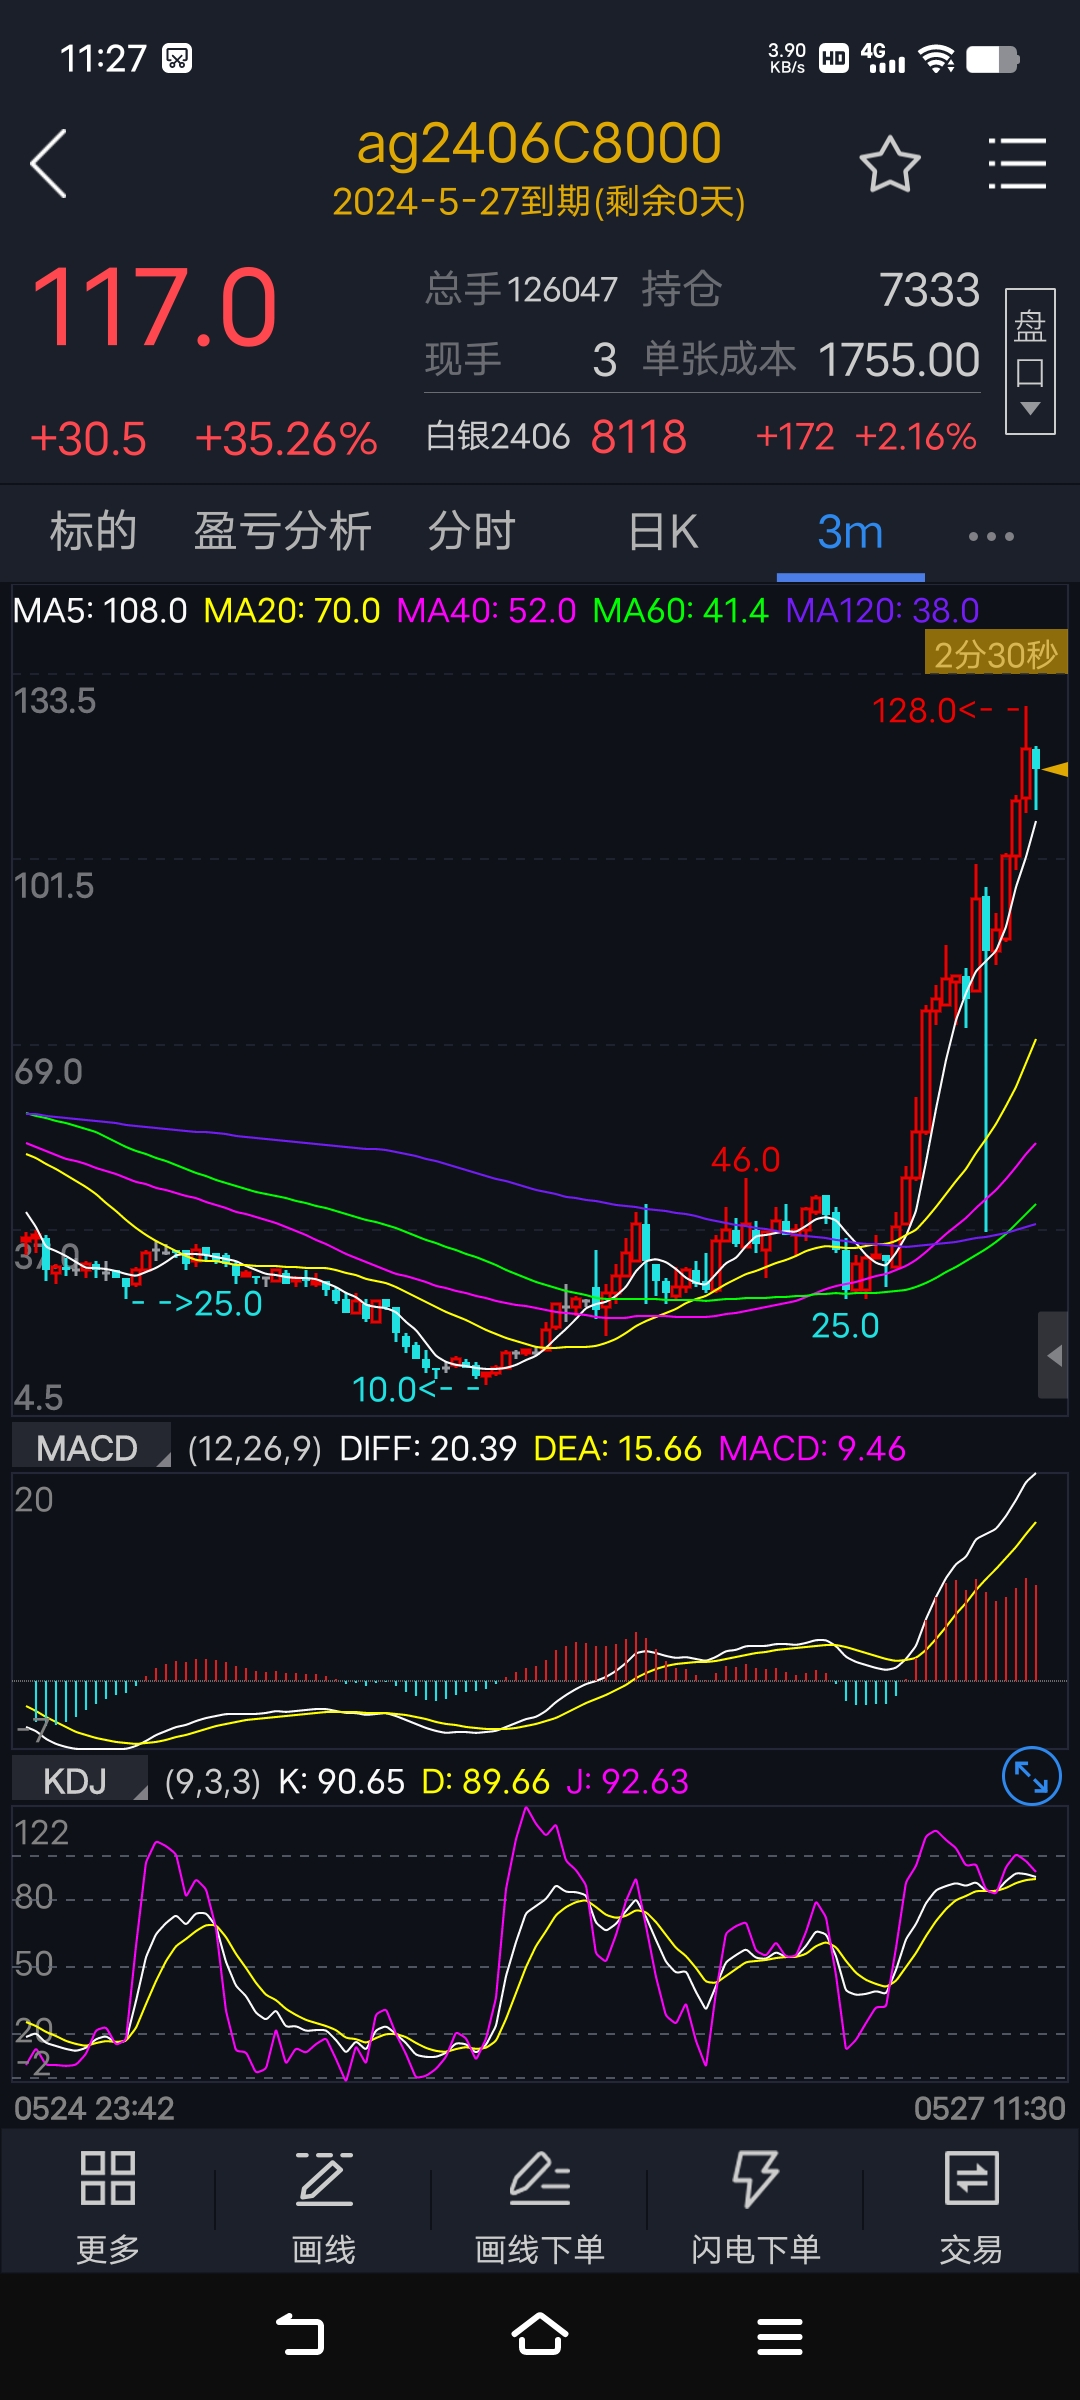Open the 标的 tab

click(x=93, y=532)
